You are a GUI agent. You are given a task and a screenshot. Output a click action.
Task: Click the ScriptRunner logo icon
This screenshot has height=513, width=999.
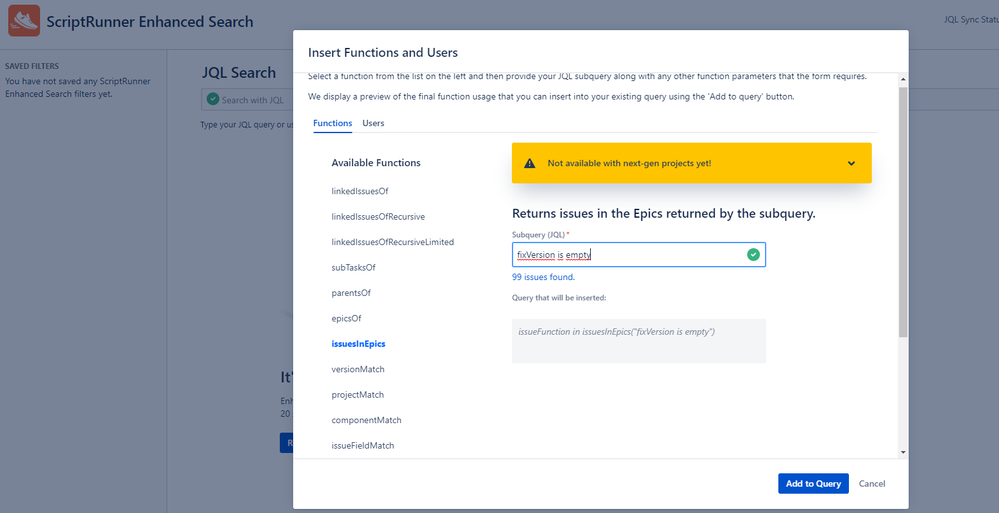[x=23, y=21]
